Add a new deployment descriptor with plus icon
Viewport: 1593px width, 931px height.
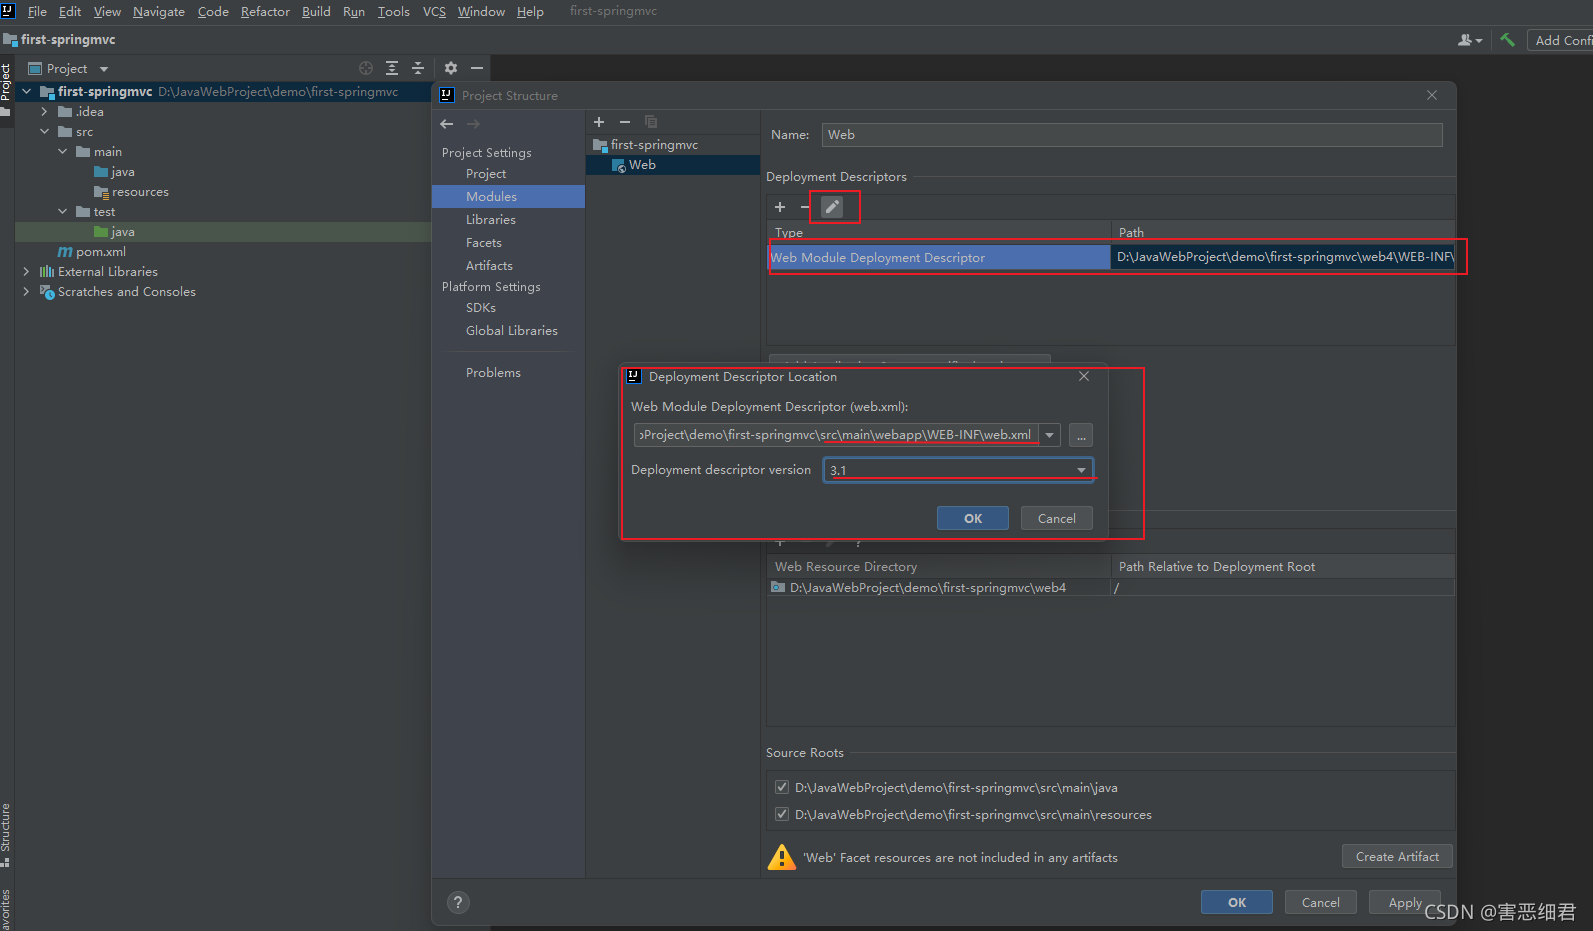click(780, 207)
